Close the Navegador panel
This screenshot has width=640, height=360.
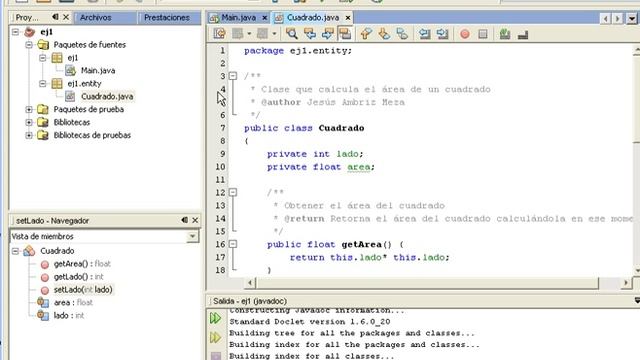coord(195,220)
